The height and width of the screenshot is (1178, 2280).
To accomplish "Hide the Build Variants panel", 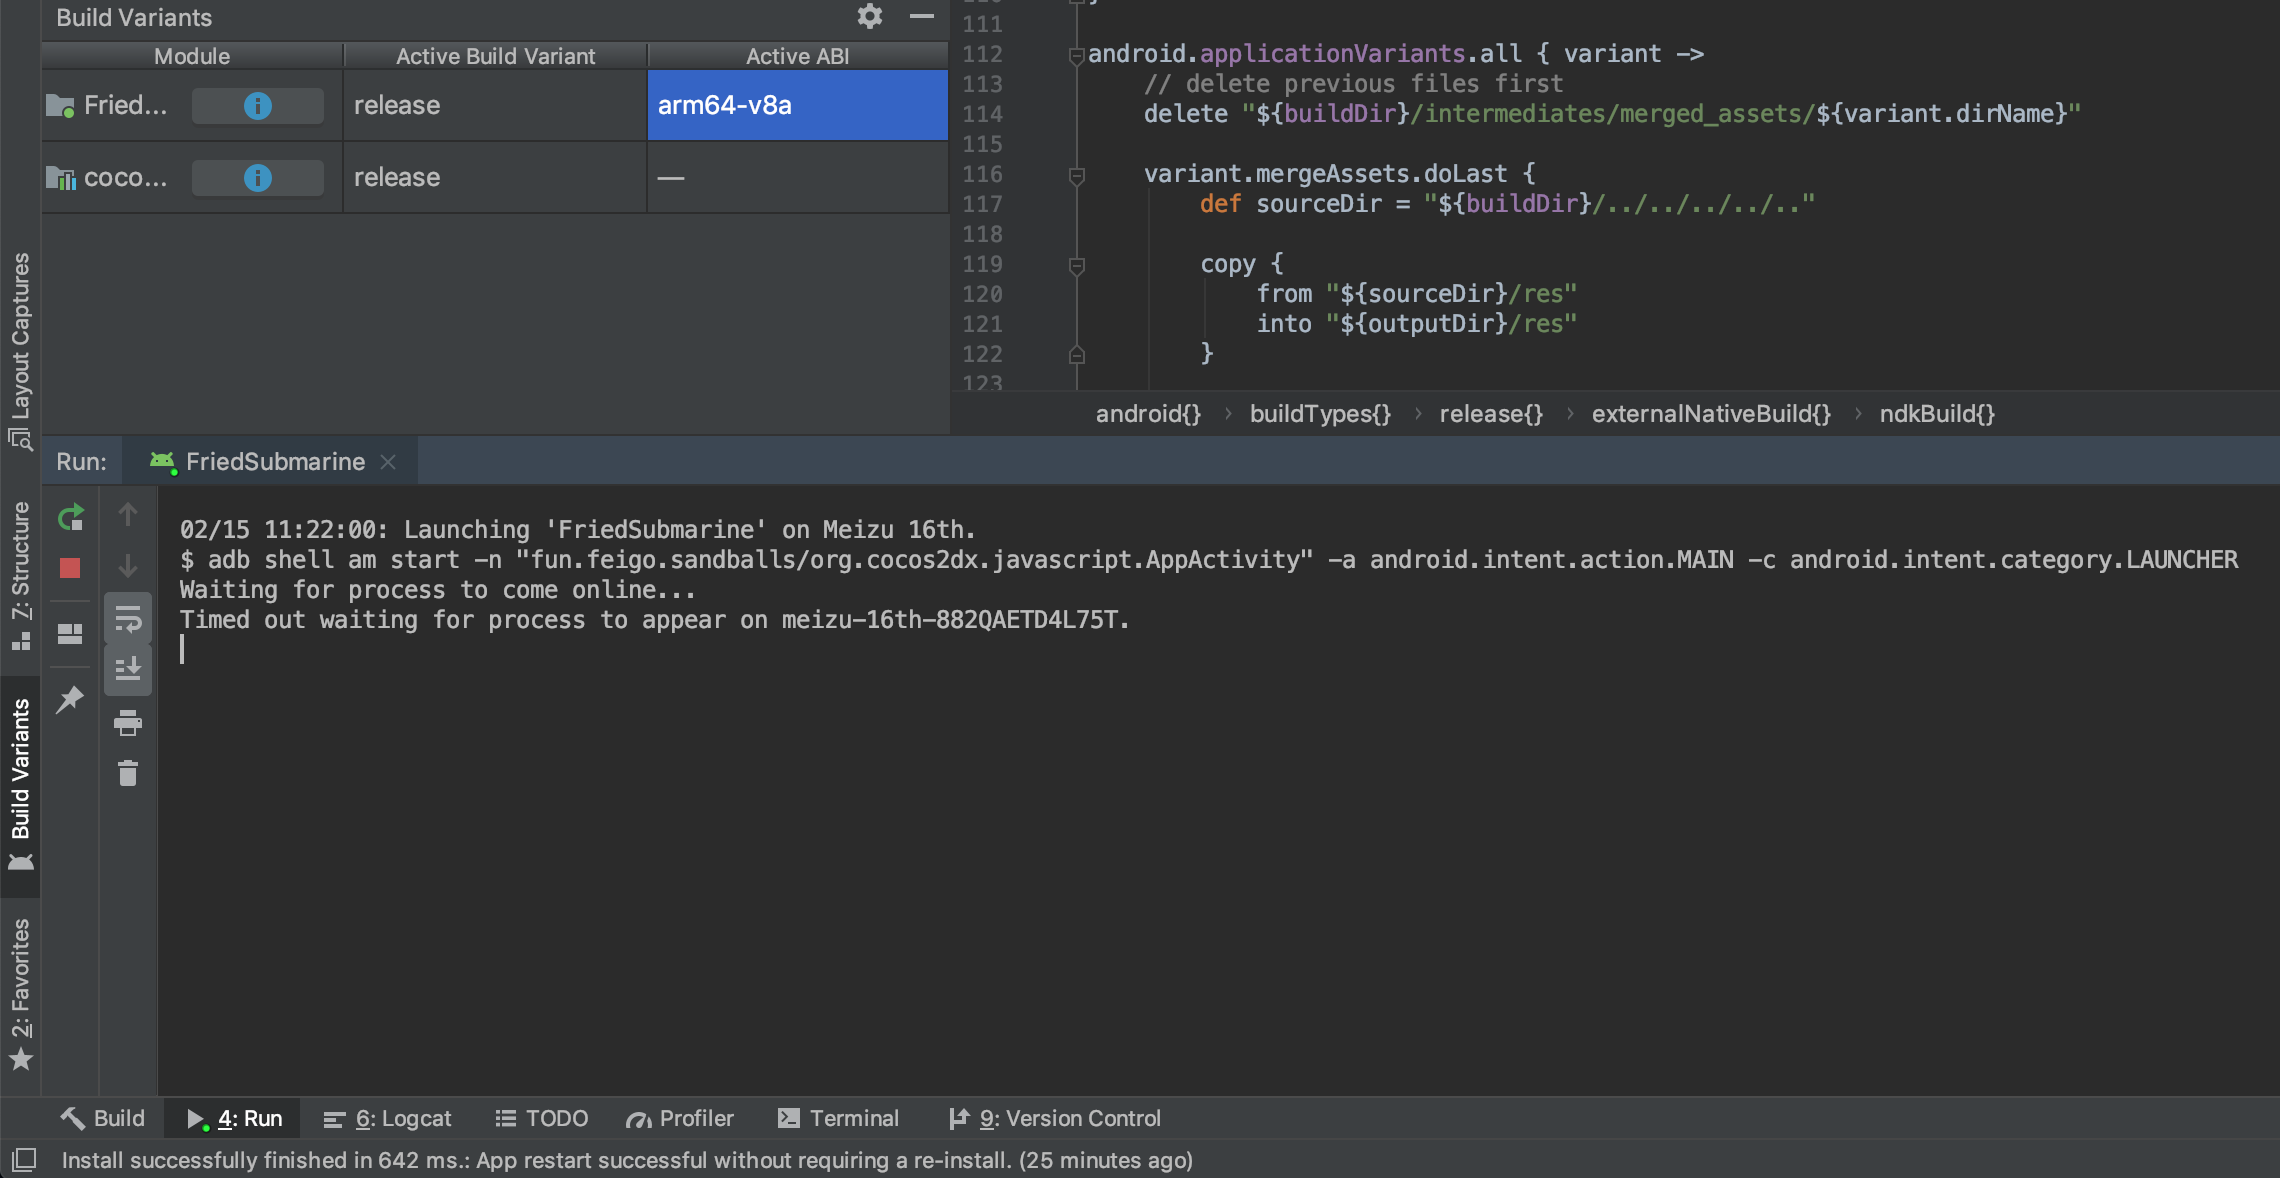I will pyautogui.click(x=922, y=16).
